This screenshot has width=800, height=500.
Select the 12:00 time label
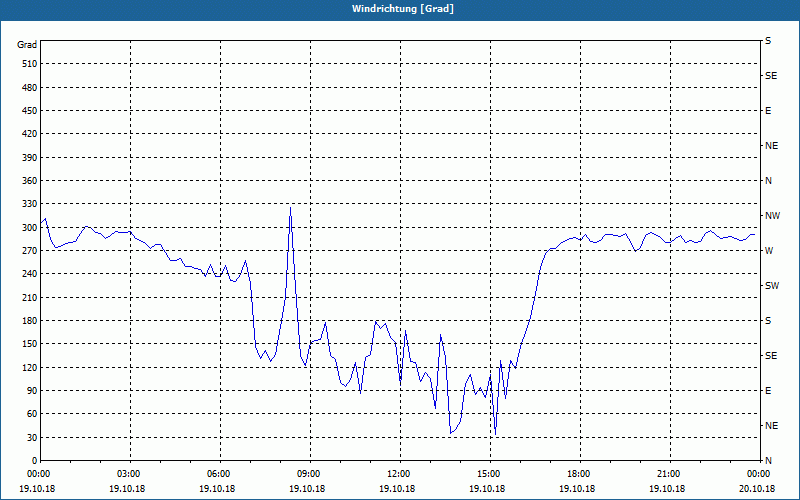click(400, 473)
